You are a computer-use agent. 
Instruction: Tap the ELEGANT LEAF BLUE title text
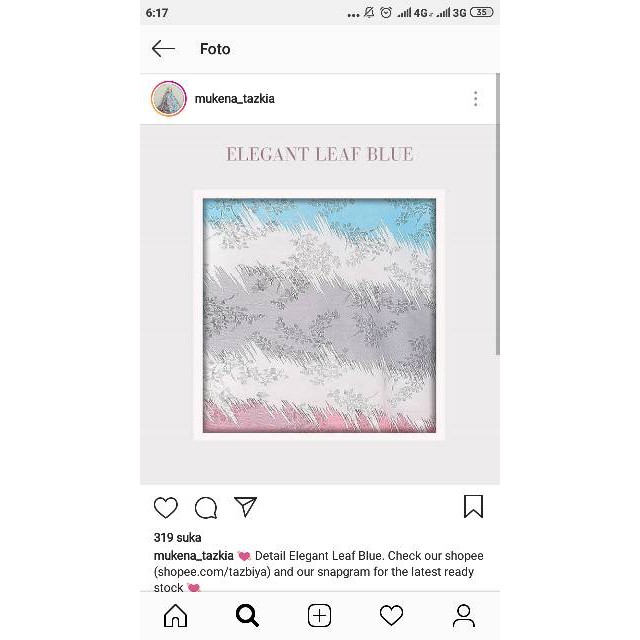[x=320, y=154]
